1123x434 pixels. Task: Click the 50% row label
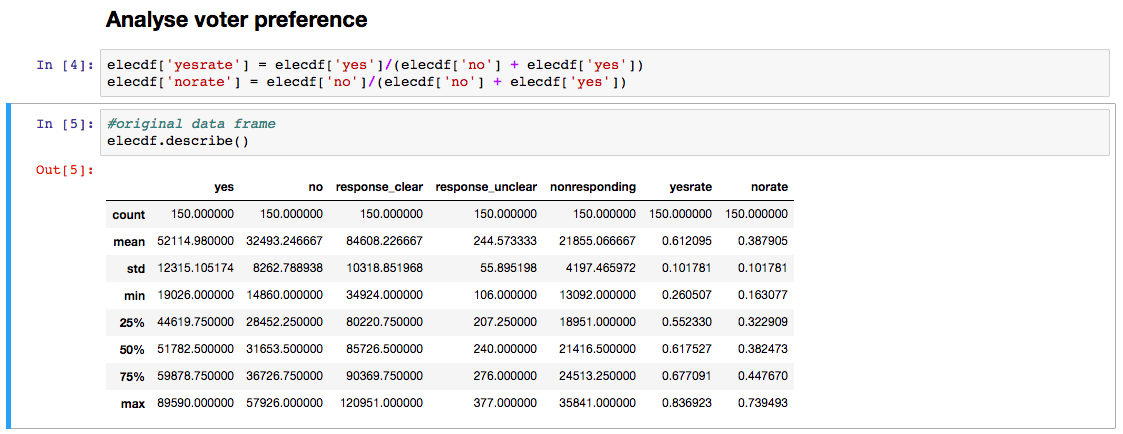(x=134, y=349)
